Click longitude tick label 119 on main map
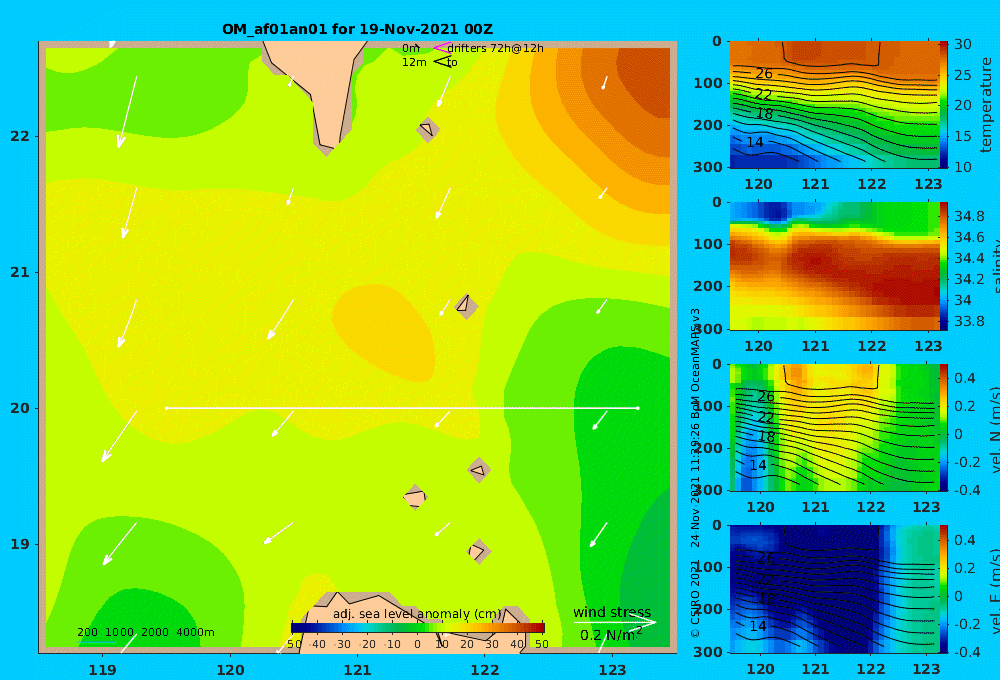The height and width of the screenshot is (680, 1000). [102, 670]
